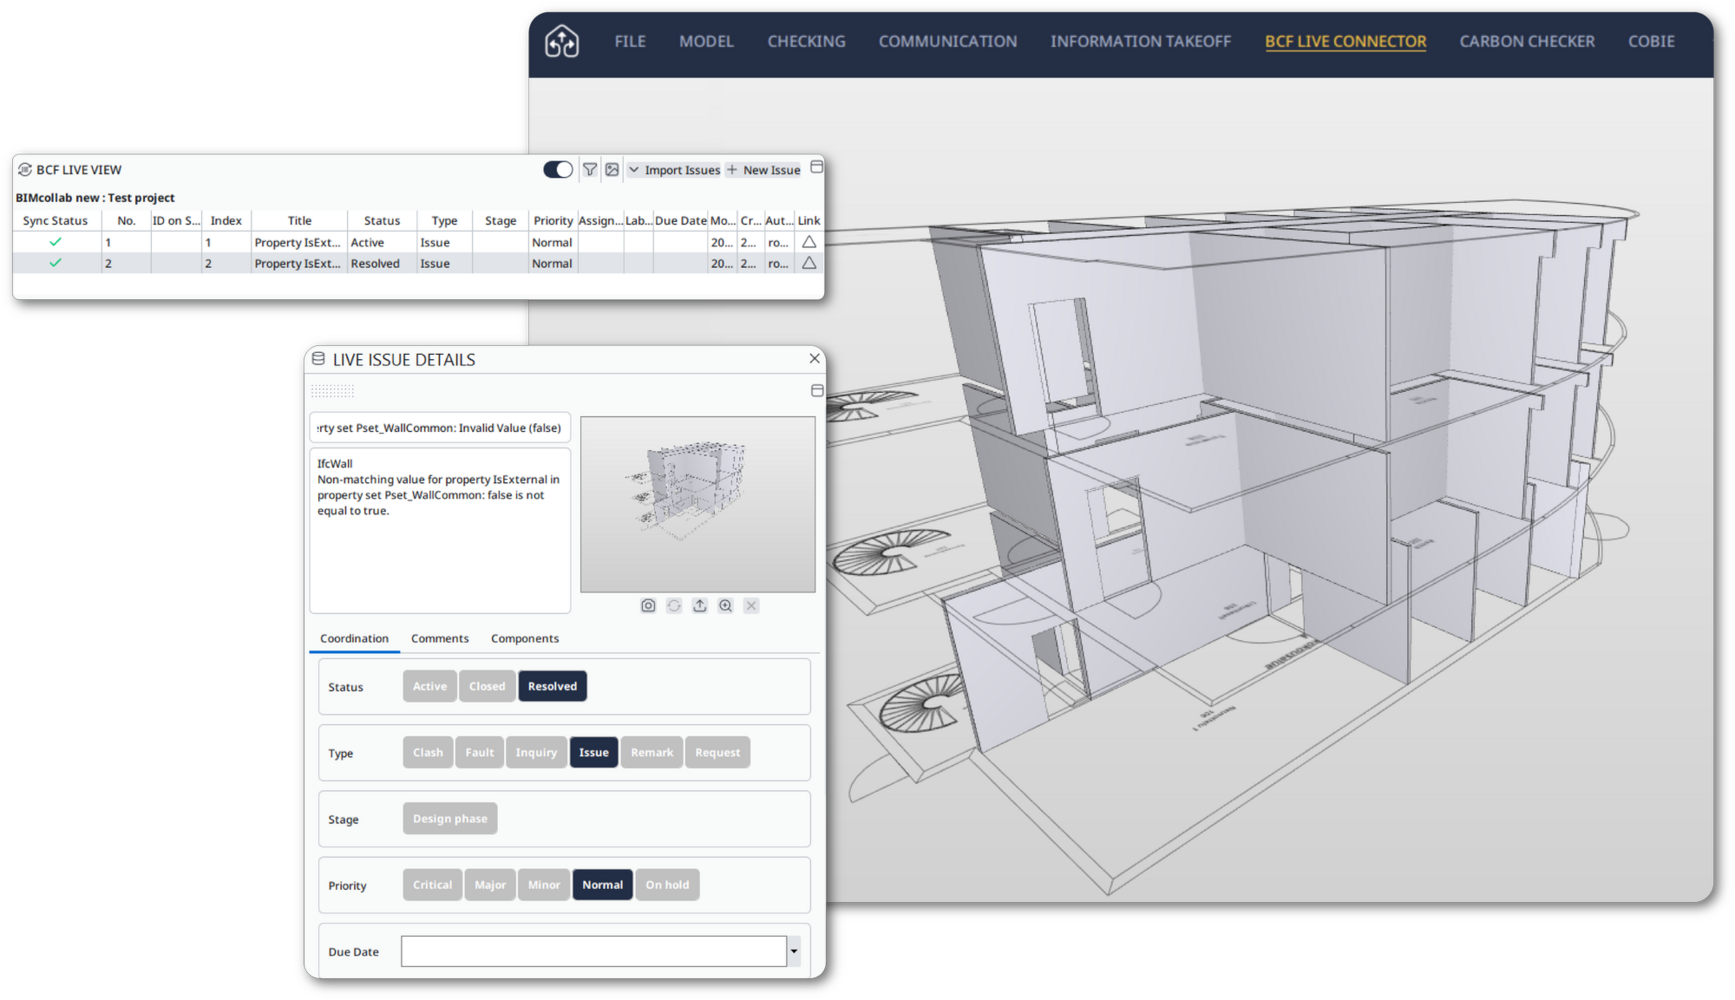
Task: Click the New Issue button
Action: tap(764, 170)
